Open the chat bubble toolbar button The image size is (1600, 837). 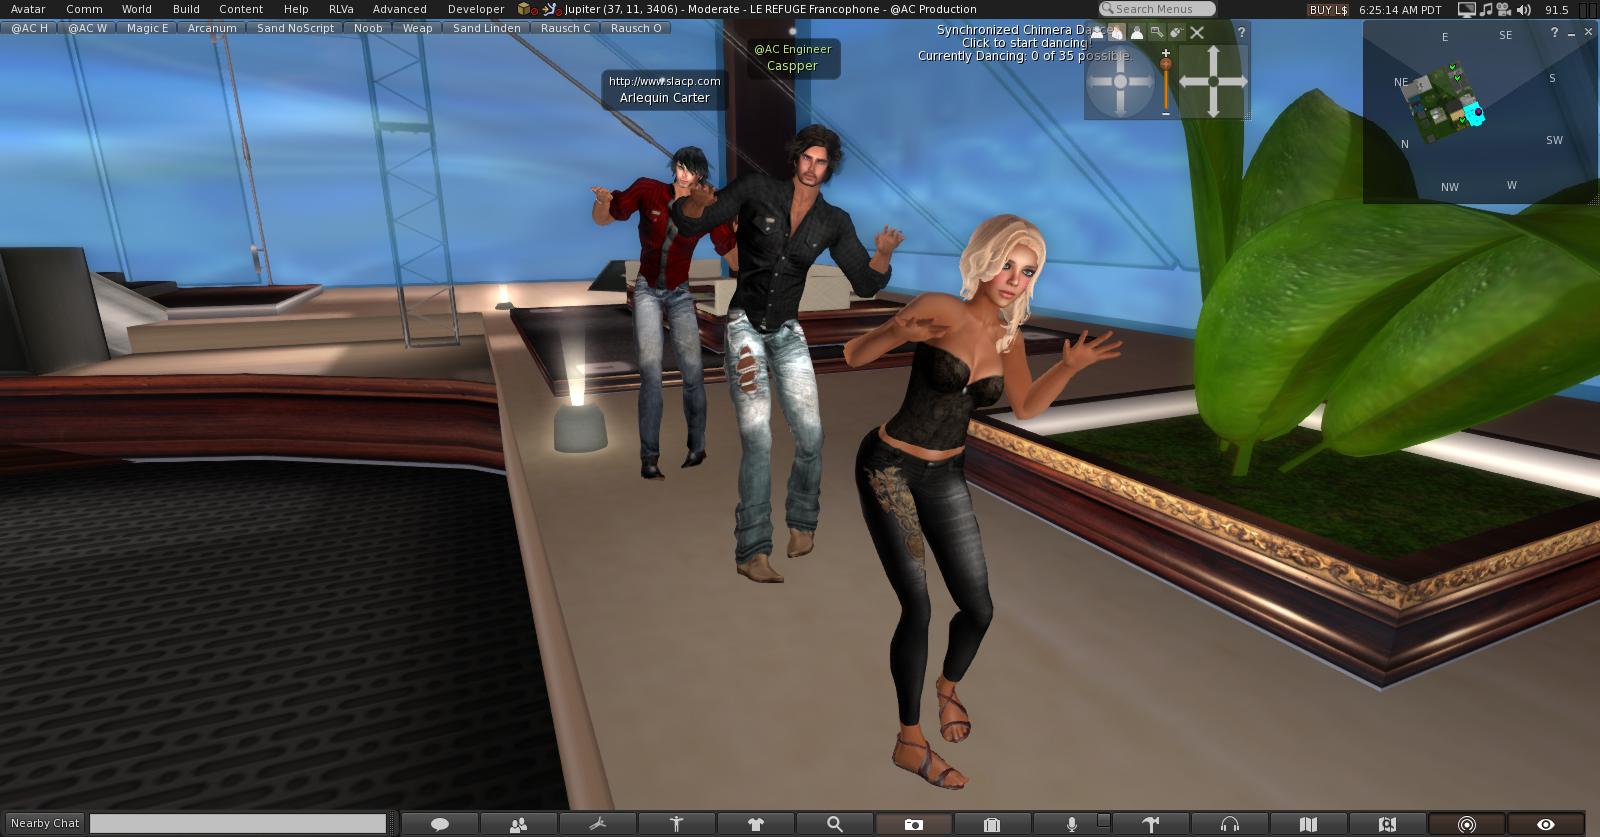pyautogui.click(x=439, y=824)
